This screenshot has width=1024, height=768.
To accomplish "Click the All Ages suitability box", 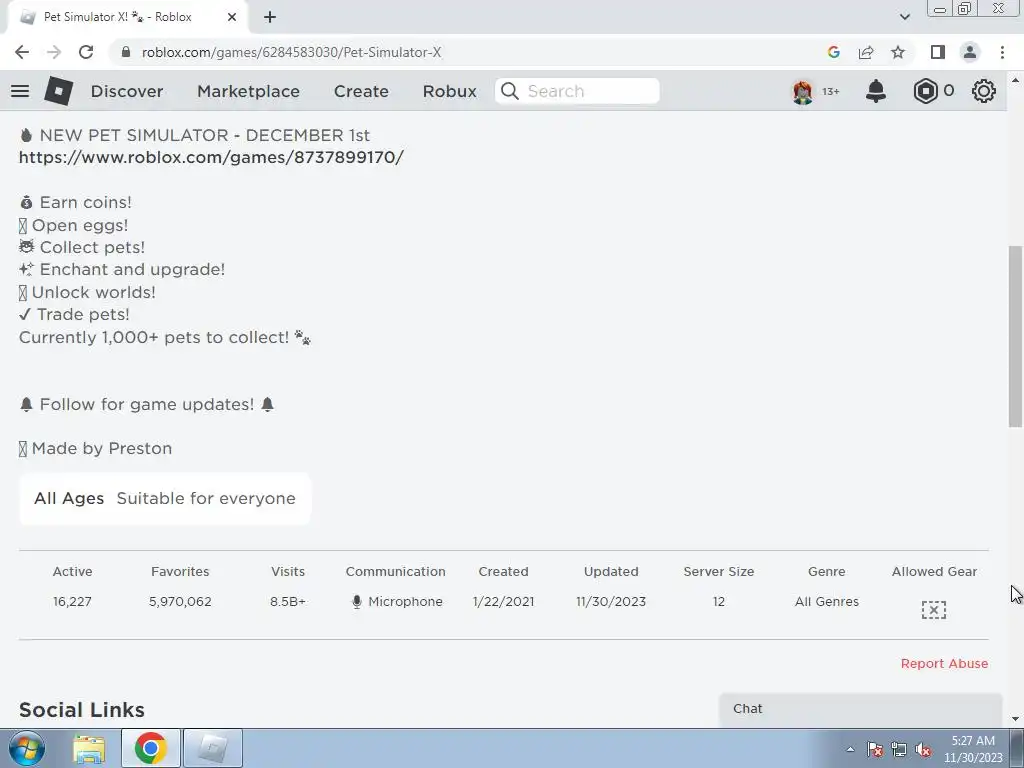I will (x=165, y=498).
